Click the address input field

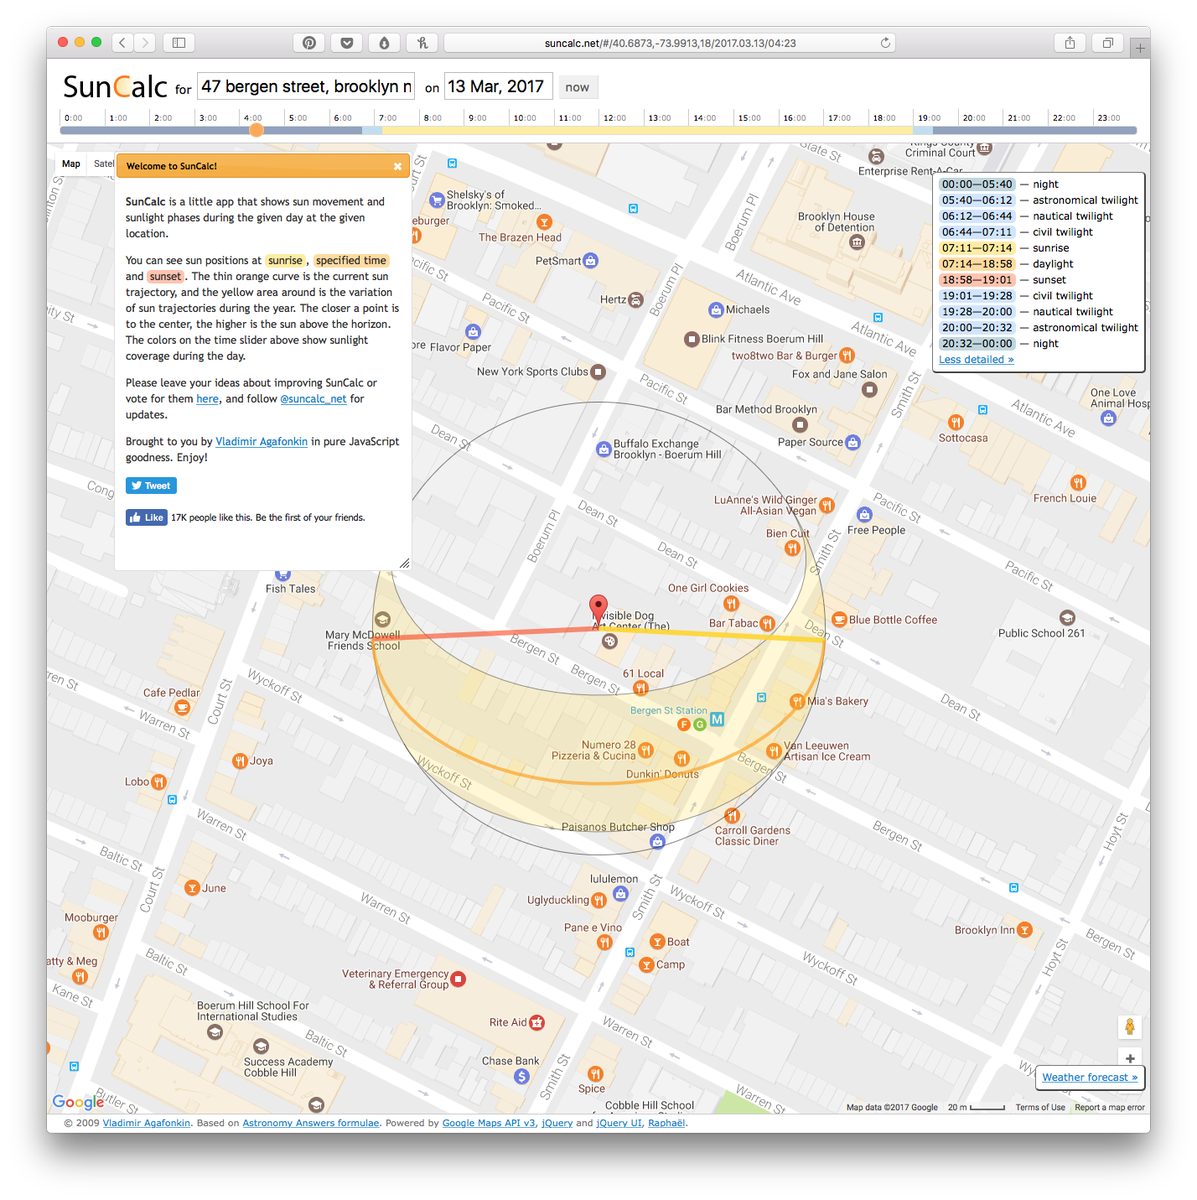pos(306,87)
